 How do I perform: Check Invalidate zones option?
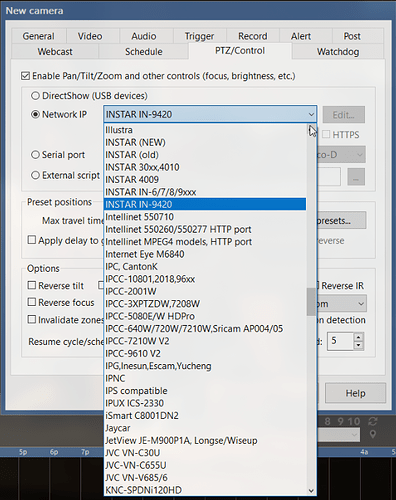32,319
